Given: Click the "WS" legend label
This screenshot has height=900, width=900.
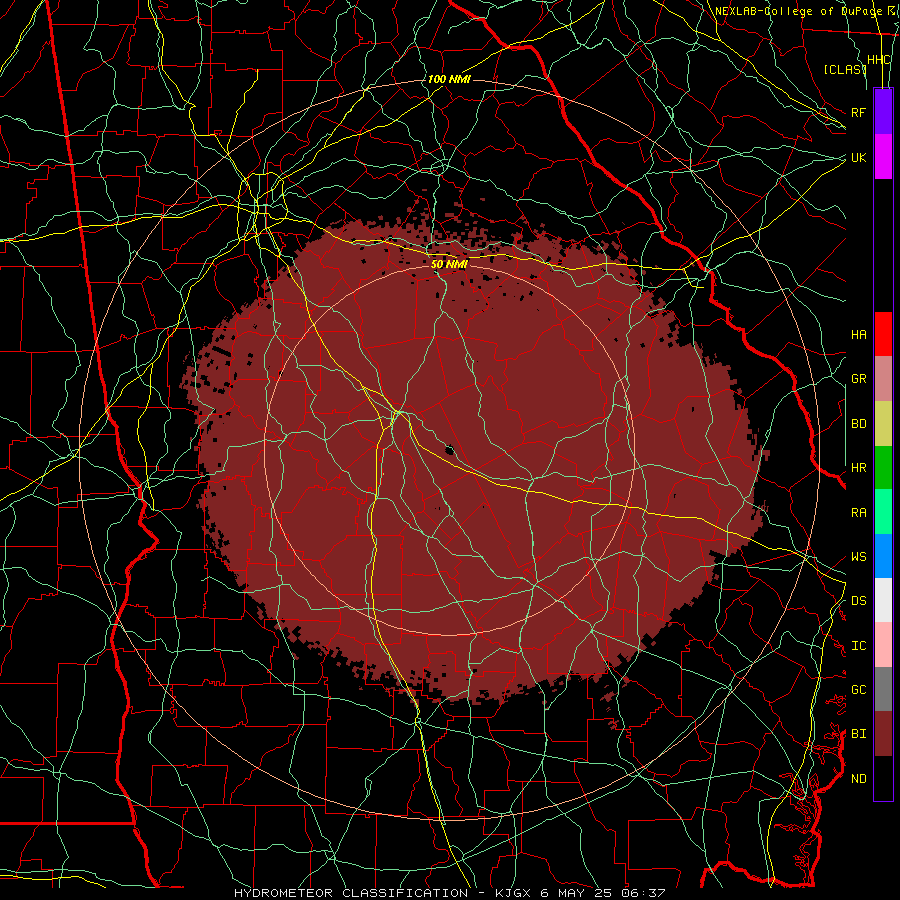Looking at the screenshot, I should coord(858,557).
